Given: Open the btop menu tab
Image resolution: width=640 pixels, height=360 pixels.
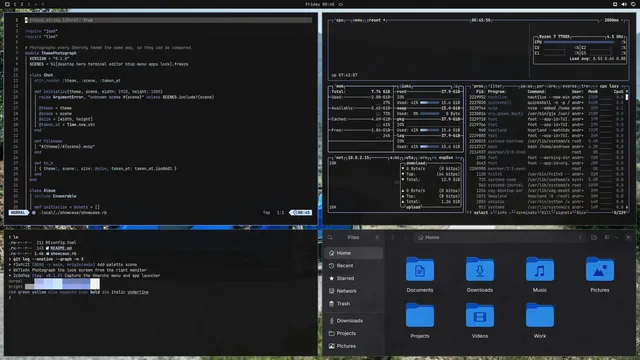Looking at the screenshot, I should 358,20.
